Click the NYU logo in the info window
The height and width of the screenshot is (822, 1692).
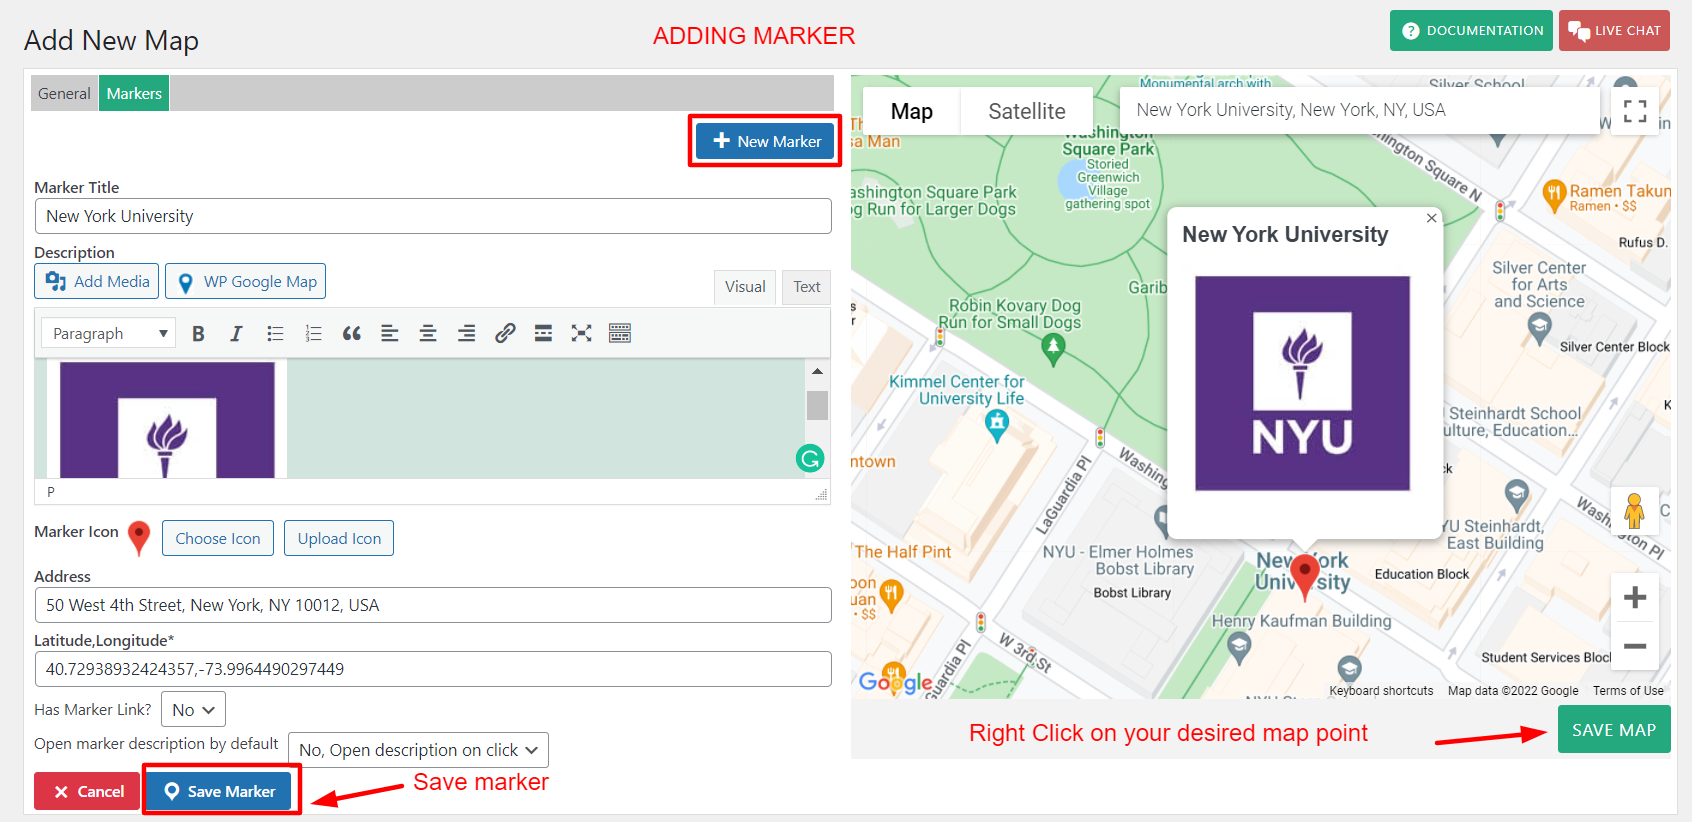[x=1303, y=384]
